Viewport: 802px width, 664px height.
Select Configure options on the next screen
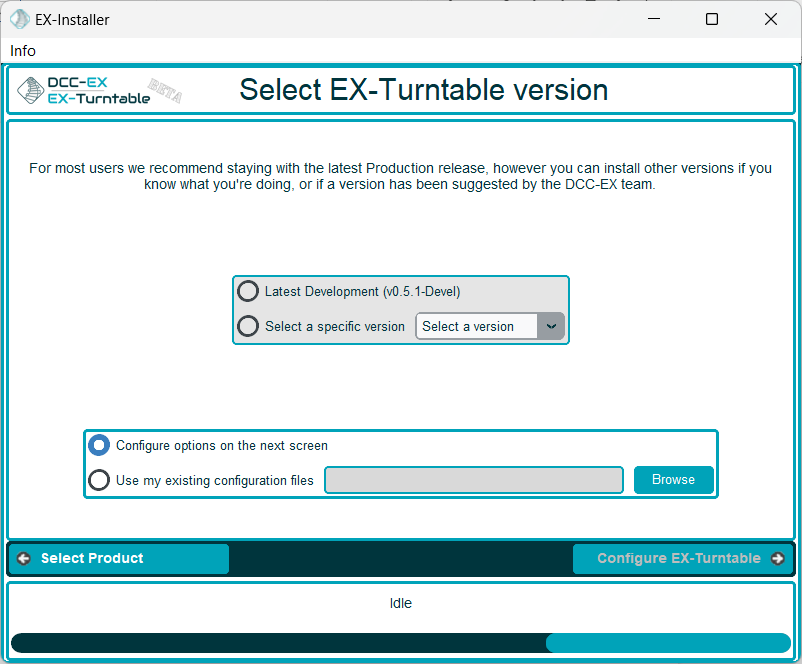(x=99, y=446)
